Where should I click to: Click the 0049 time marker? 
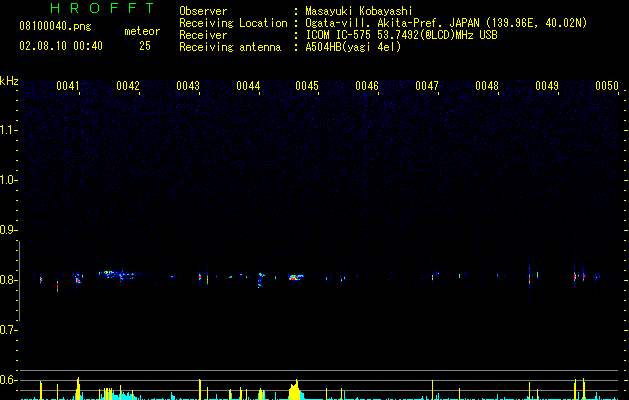tap(547, 86)
